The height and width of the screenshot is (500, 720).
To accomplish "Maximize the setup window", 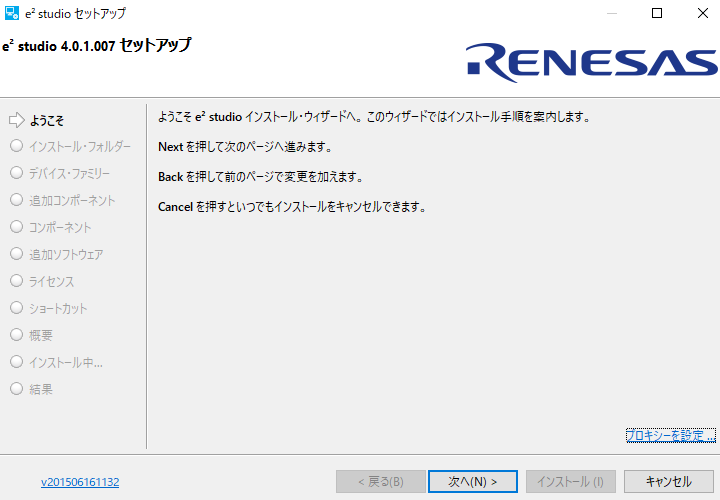I will pos(657,13).
